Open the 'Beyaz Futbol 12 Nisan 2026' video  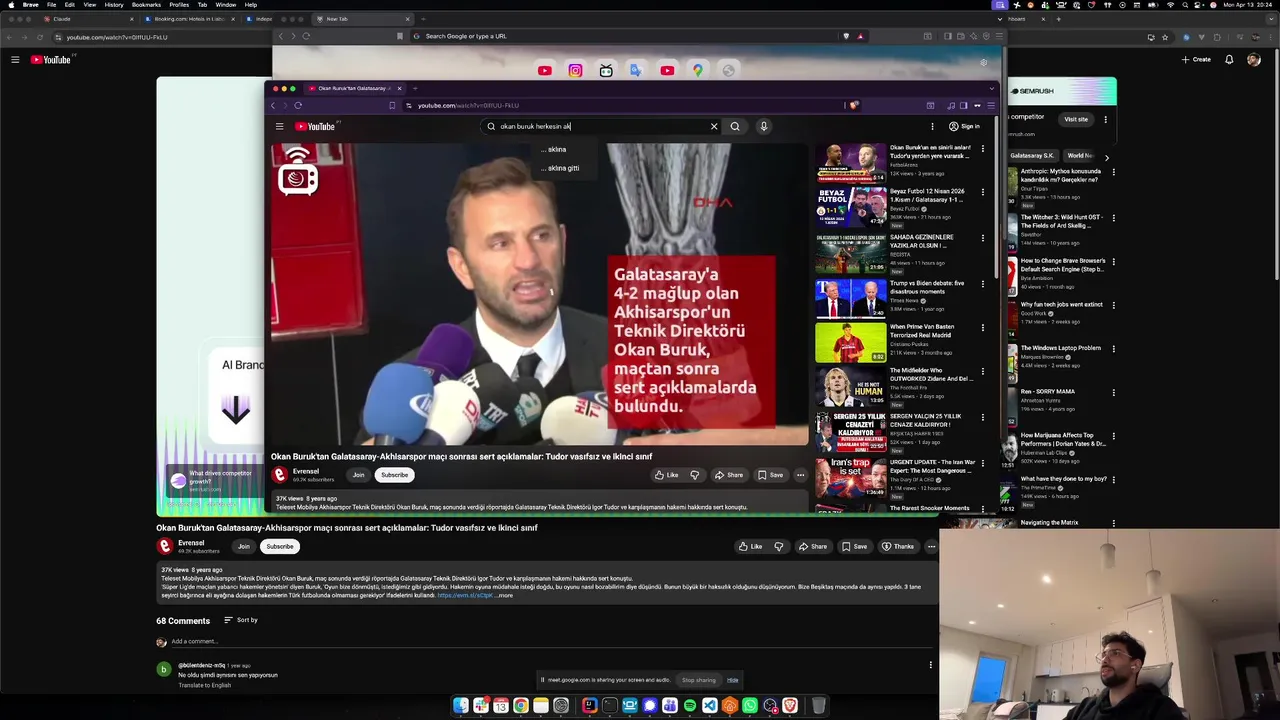[850, 207]
